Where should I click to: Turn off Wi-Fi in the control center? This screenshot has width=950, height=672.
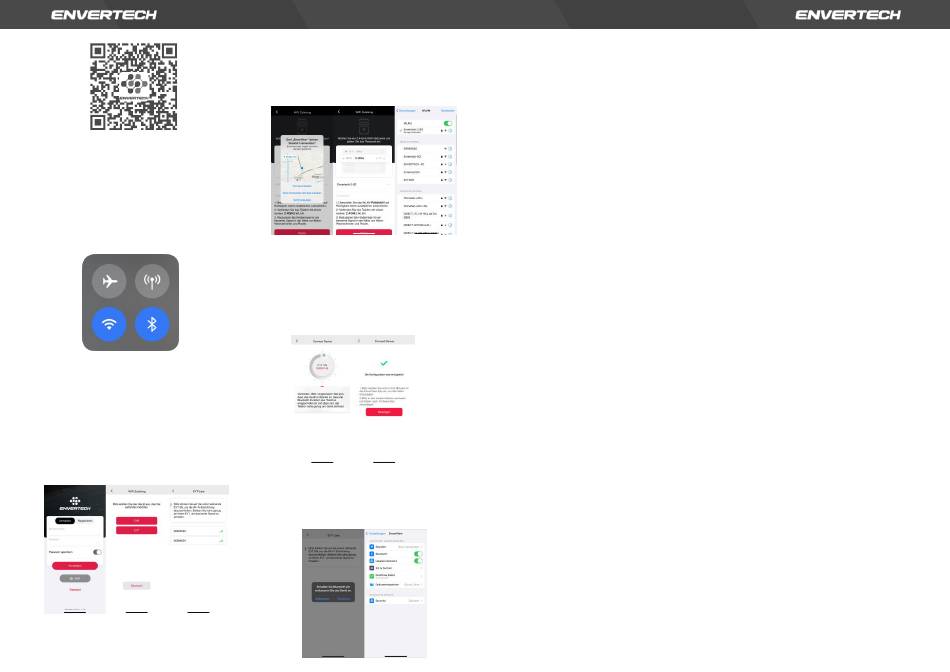pyautogui.click(x=109, y=324)
